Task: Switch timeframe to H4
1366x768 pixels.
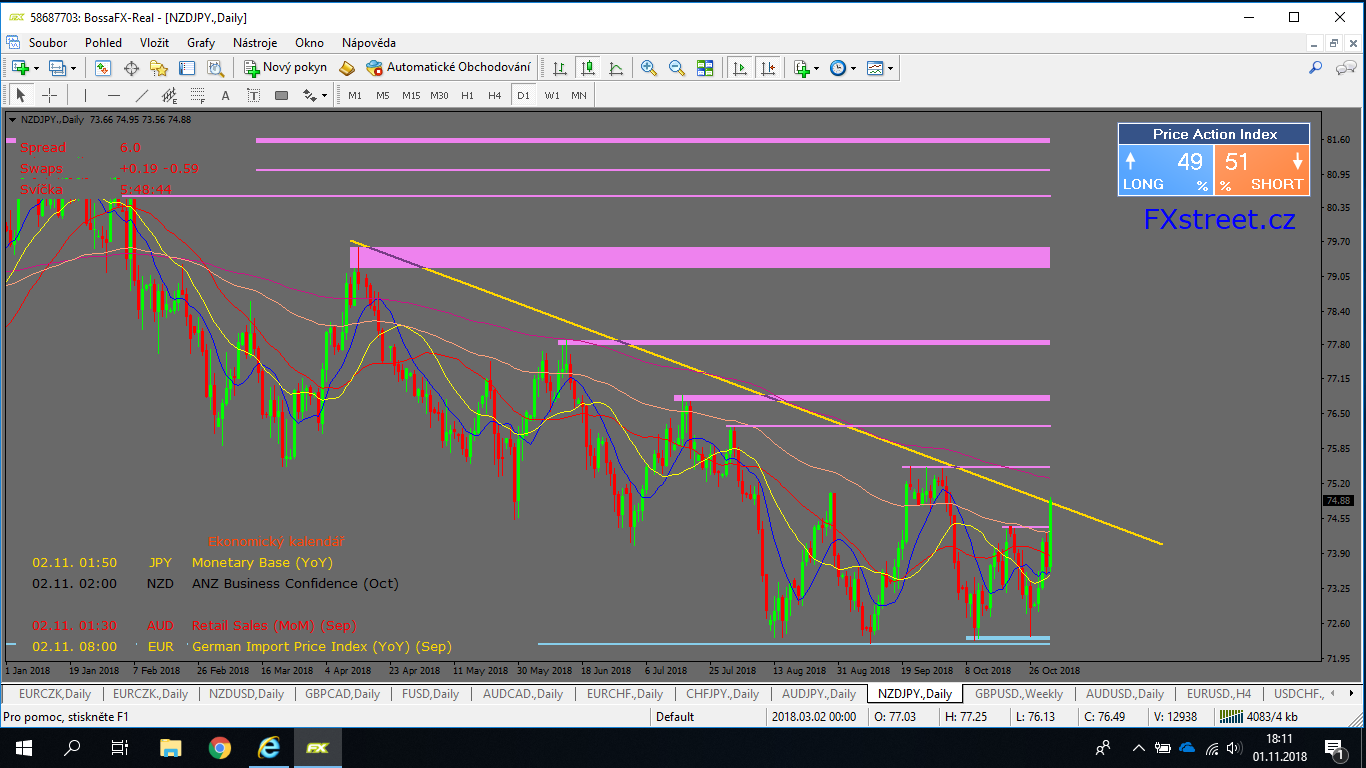Action: coord(495,95)
